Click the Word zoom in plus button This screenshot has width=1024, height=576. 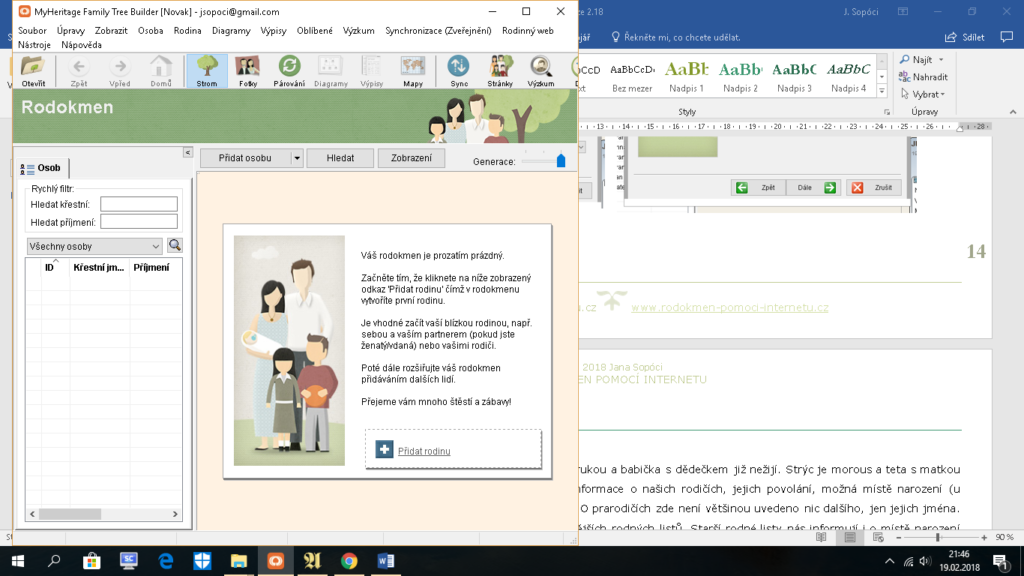coord(984,537)
